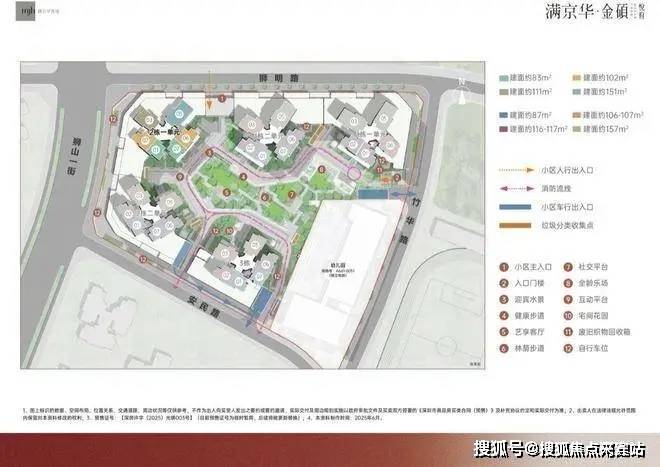This screenshot has height=467, width=660.
Task: Click marker 5 in the central garden
Action: click(226, 192)
